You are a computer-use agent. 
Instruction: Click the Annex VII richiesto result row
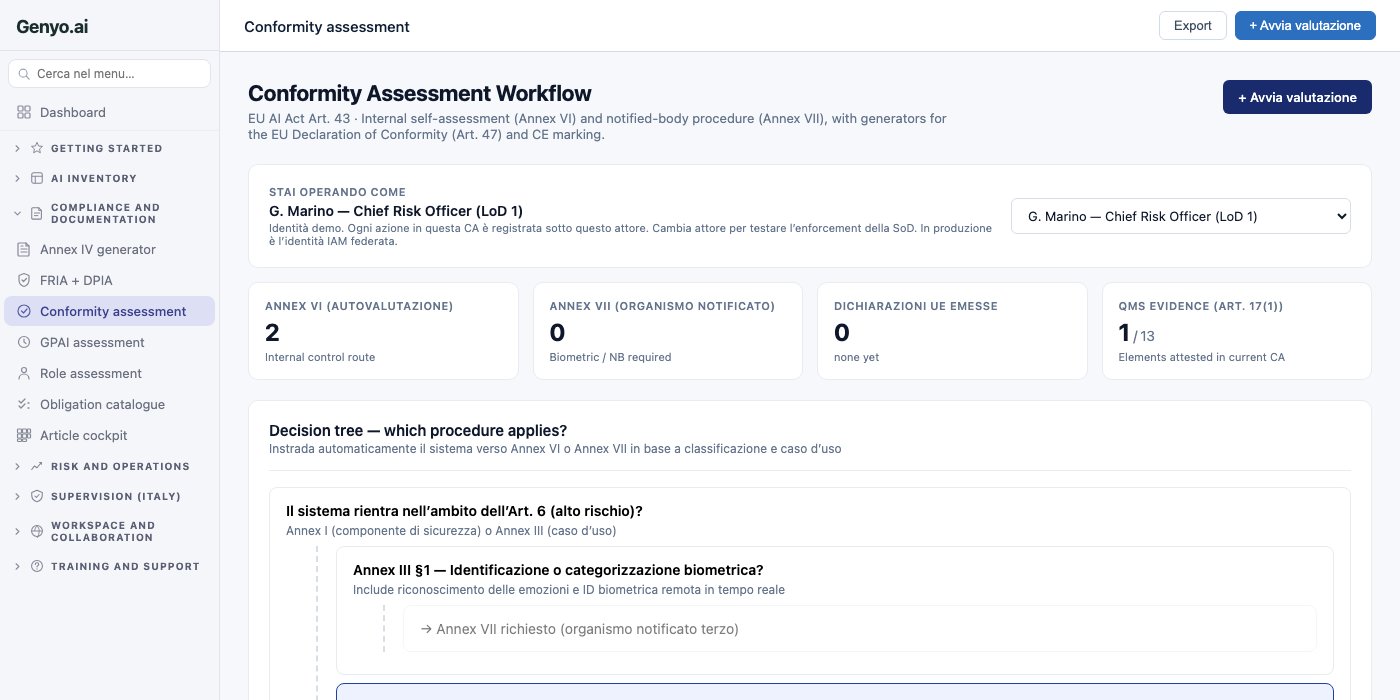click(859, 629)
